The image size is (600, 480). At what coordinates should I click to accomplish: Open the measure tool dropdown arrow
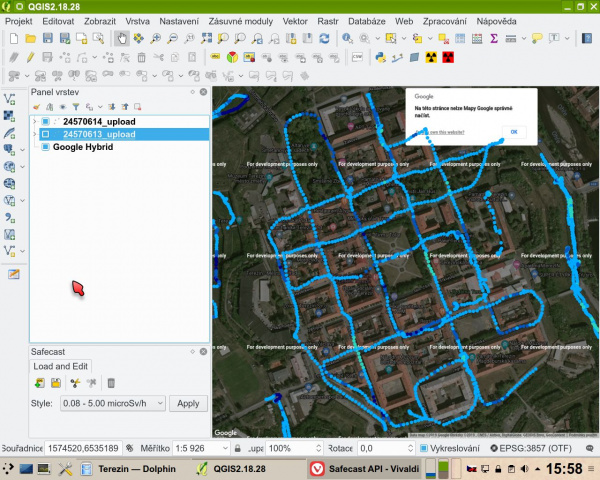[x=524, y=38]
